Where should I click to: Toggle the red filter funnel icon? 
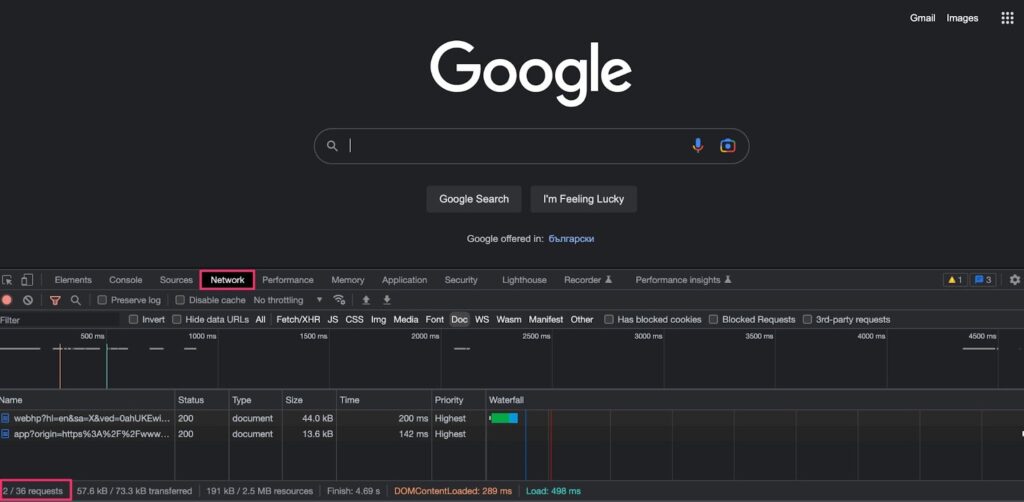tap(55, 300)
